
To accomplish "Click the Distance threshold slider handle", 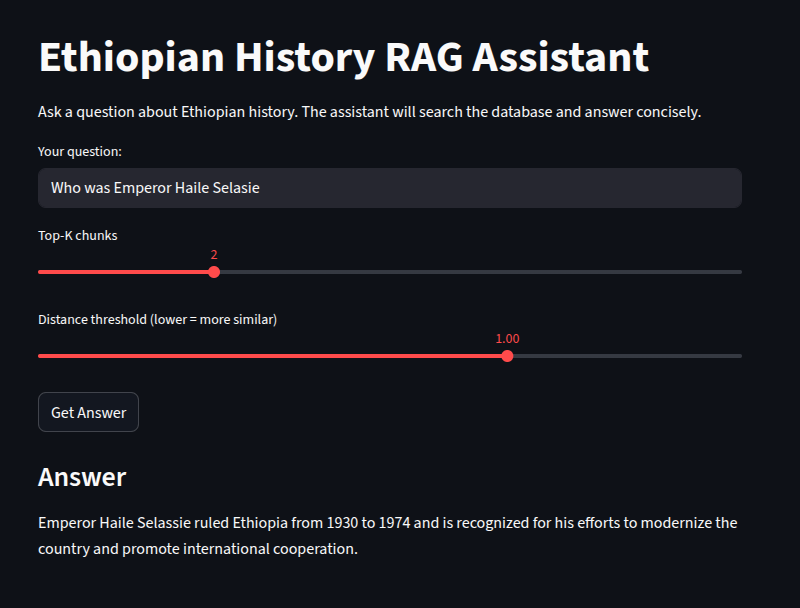I will tap(507, 356).
